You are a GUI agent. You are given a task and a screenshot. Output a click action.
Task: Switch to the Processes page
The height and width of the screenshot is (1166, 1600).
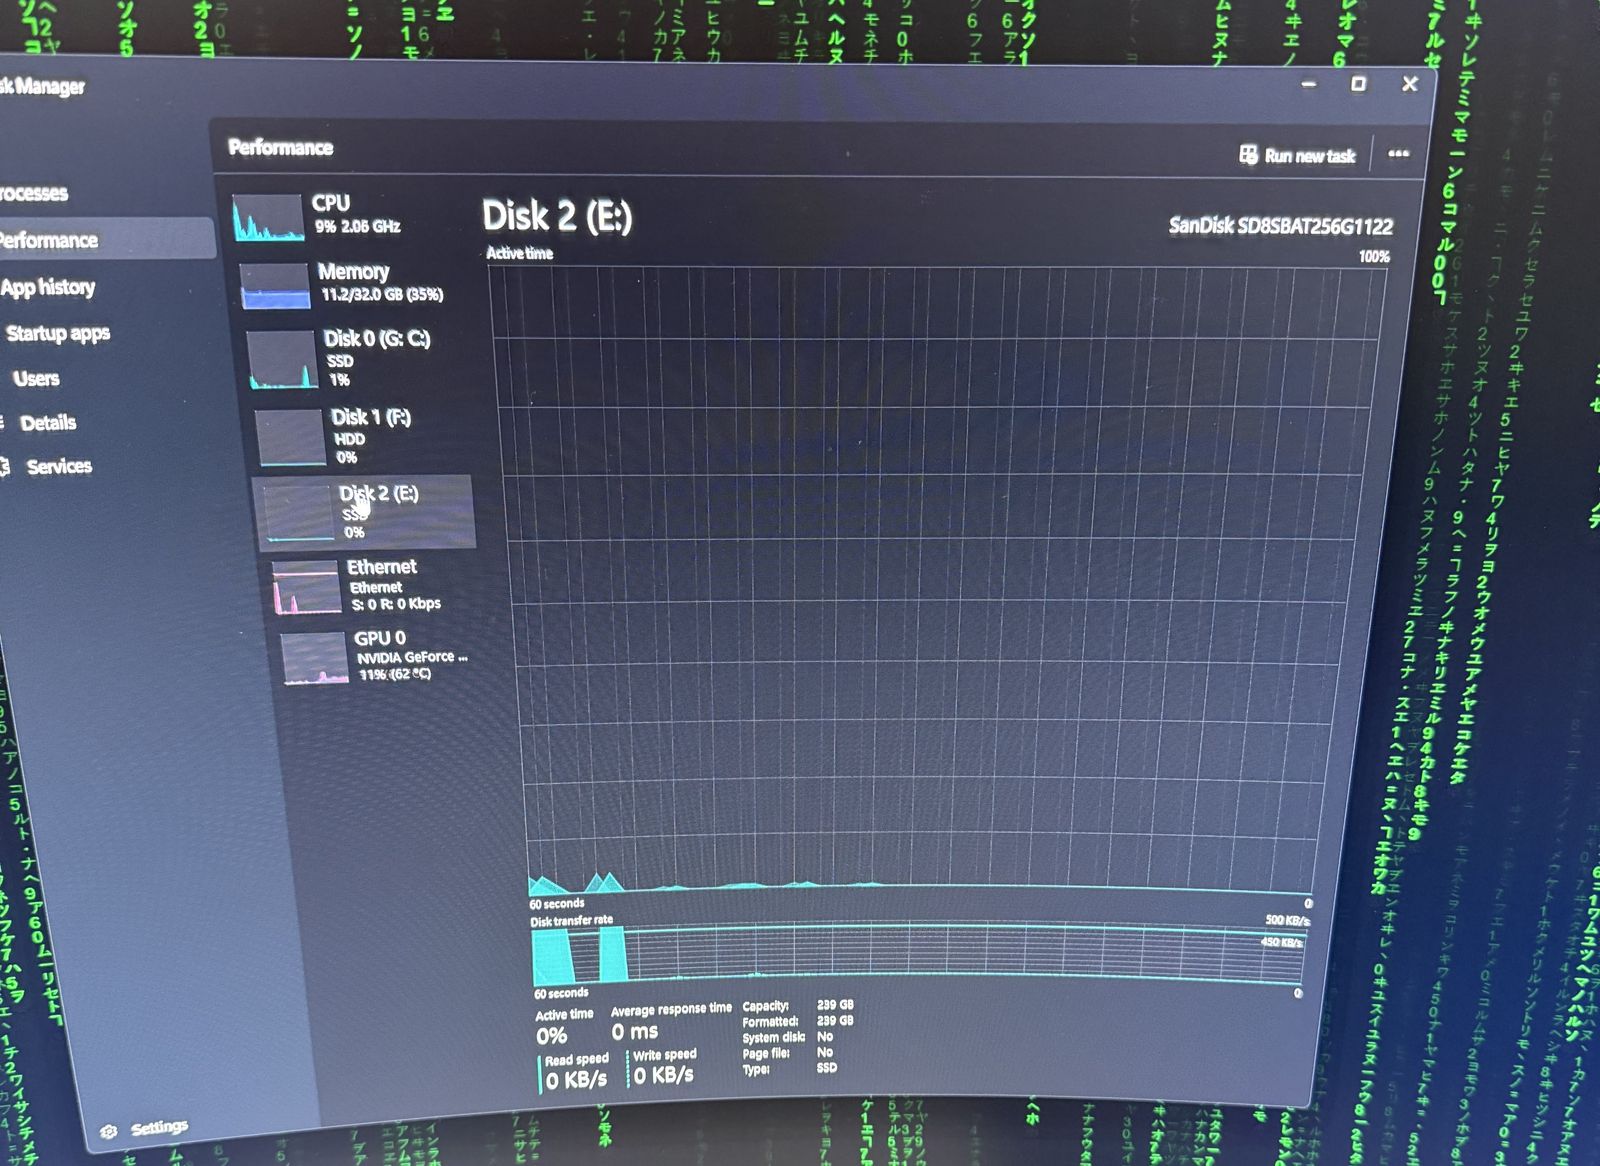(x=33, y=193)
